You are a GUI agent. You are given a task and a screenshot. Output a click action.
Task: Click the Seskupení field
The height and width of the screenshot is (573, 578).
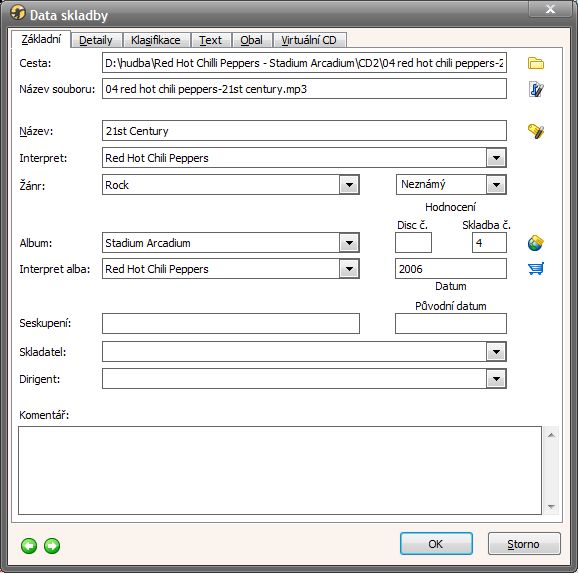coord(231,324)
